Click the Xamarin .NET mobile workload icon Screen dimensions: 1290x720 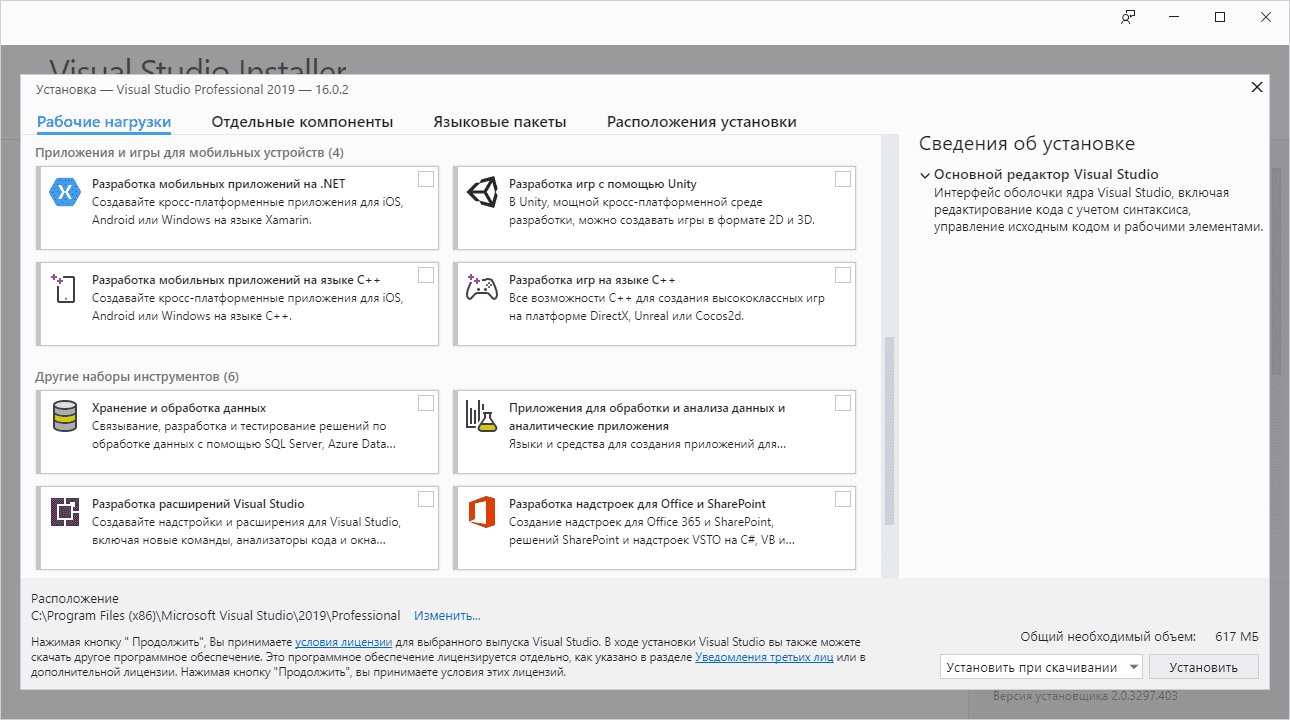point(65,192)
